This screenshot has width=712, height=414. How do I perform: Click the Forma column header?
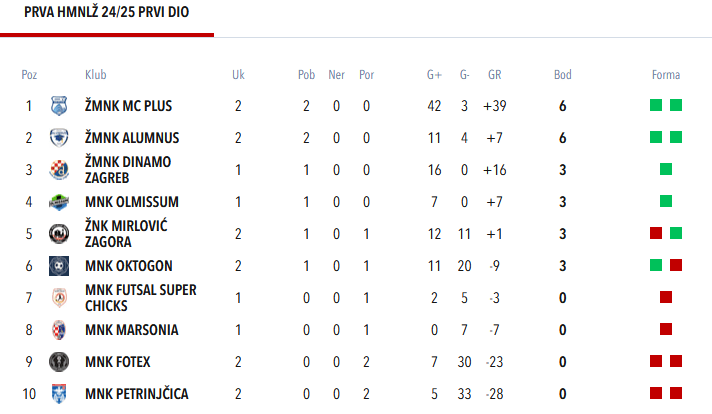tap(665, 75)
